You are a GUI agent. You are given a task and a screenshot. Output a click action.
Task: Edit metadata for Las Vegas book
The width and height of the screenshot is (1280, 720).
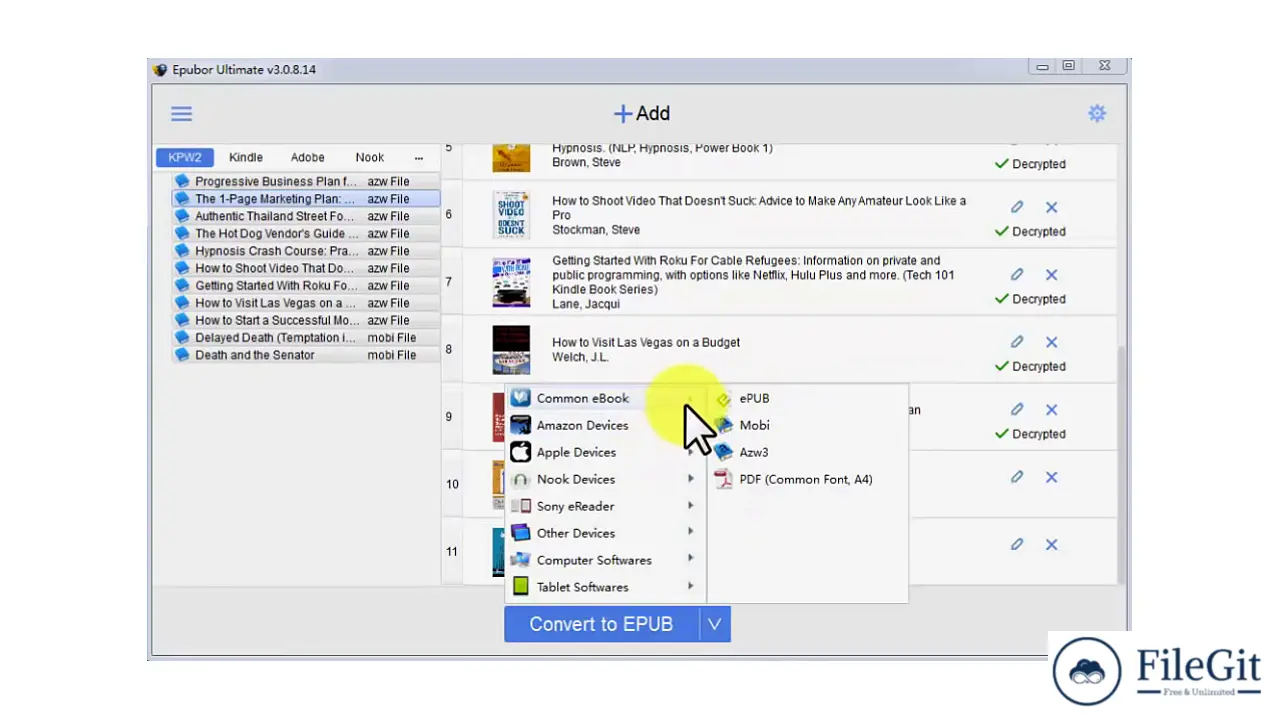pos(1017,342)
